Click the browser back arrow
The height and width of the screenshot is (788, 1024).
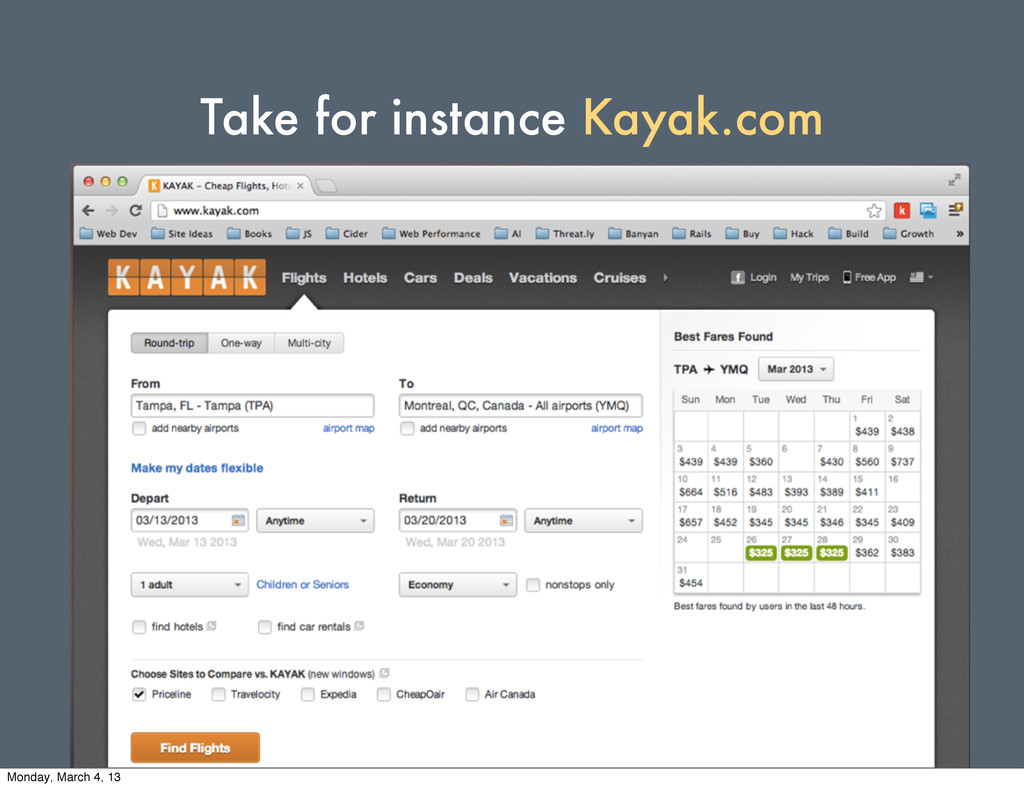click(x=88, y=210)
